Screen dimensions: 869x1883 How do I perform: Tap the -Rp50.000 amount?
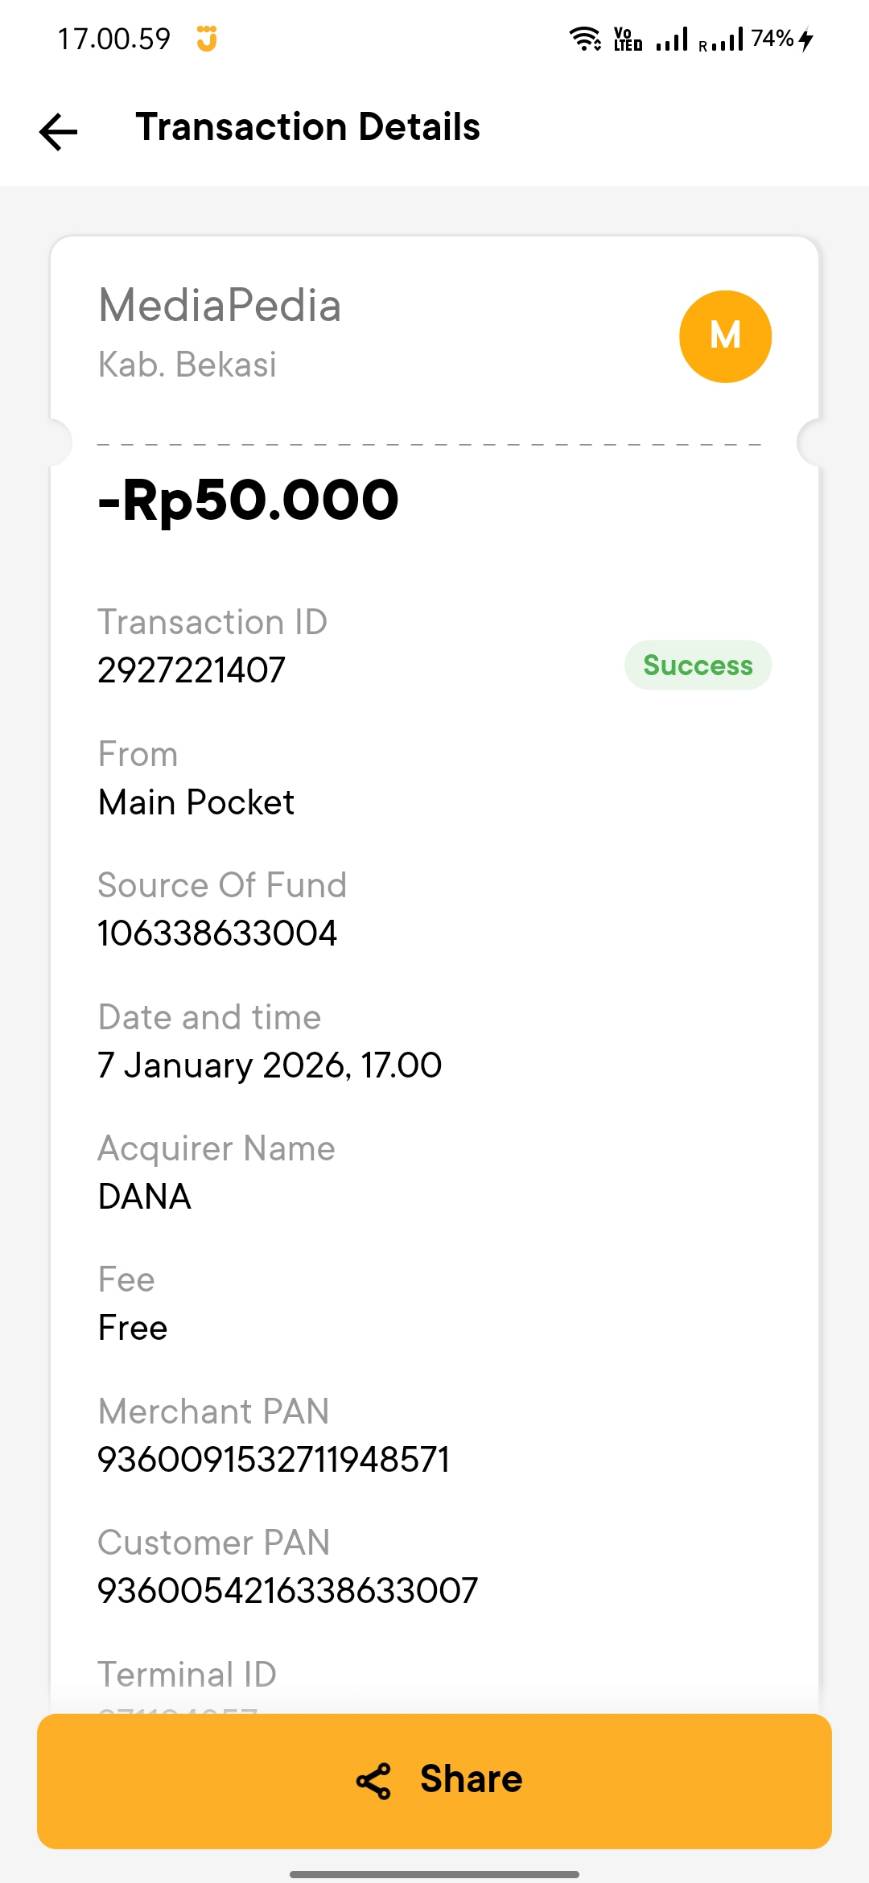pyautogui.click(x=248, y=500)
